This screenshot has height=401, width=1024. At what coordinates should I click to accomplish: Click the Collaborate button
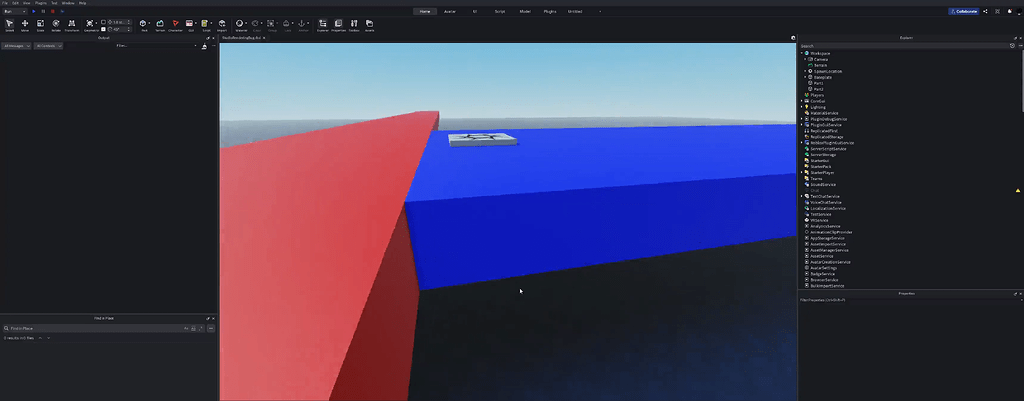pos(964,11)
